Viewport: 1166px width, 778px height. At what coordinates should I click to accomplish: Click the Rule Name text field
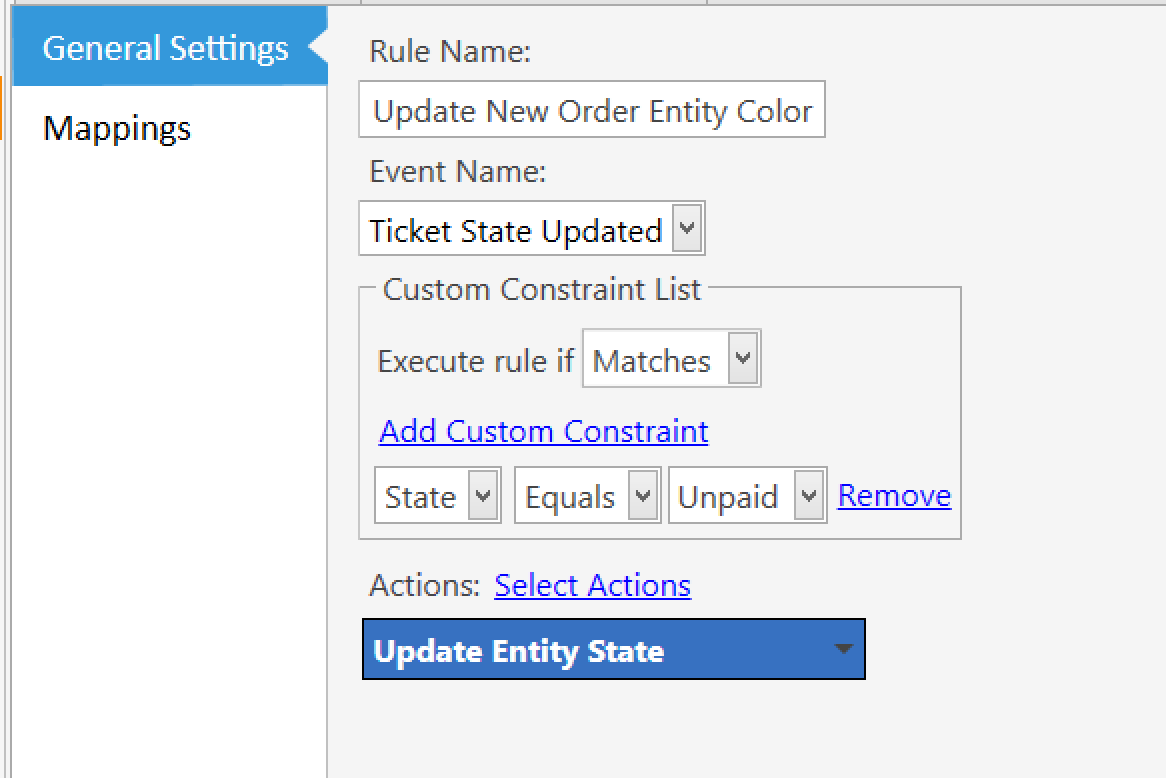[592, 109]
